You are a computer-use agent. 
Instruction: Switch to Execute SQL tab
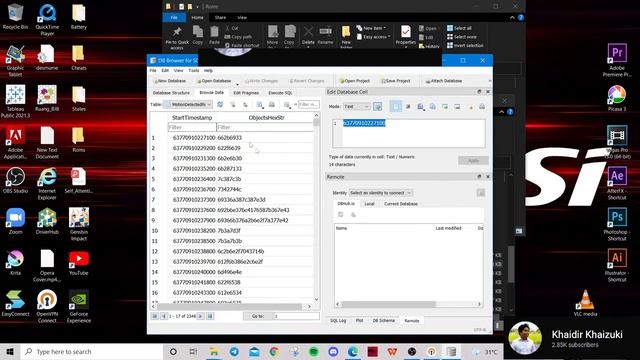pos(280,93)
